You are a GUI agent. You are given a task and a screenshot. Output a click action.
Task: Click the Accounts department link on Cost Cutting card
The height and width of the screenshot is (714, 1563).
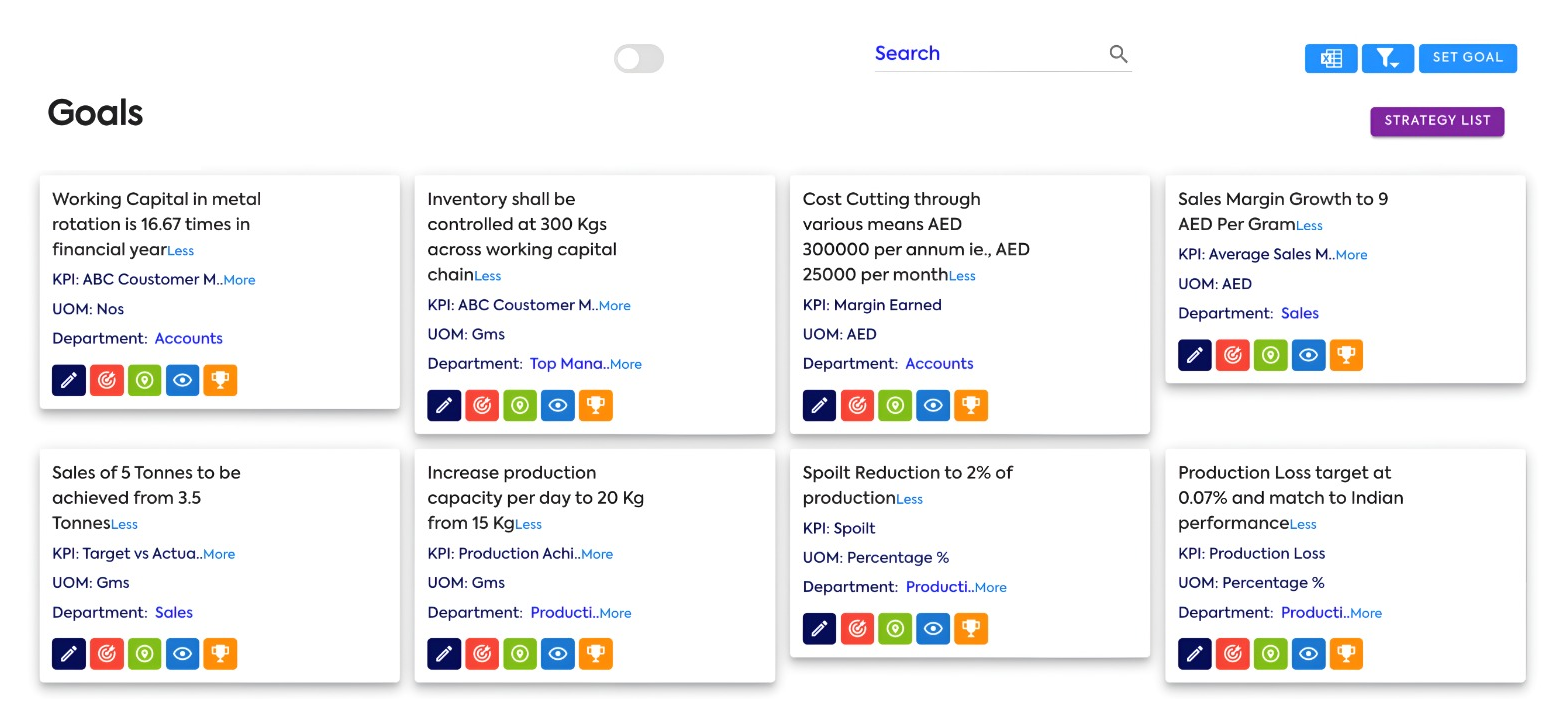939,364
